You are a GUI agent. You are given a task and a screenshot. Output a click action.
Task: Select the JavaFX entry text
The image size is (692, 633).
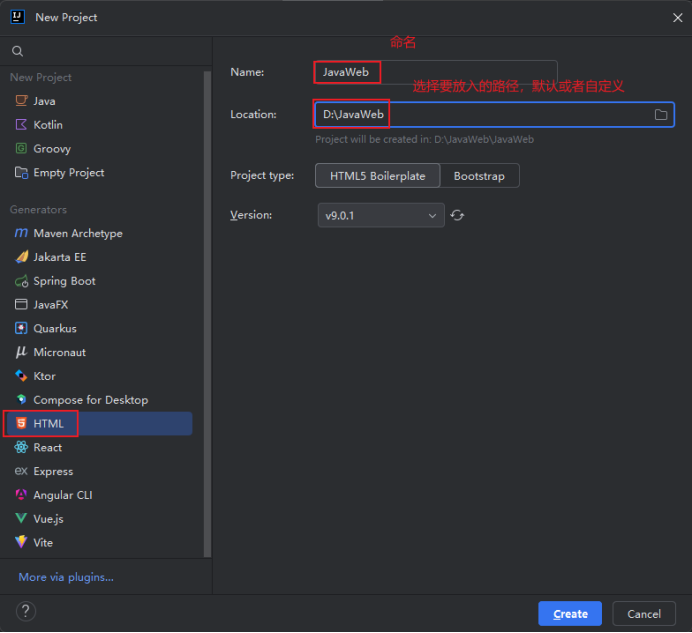pyautogui.click(x=51, y=305)
